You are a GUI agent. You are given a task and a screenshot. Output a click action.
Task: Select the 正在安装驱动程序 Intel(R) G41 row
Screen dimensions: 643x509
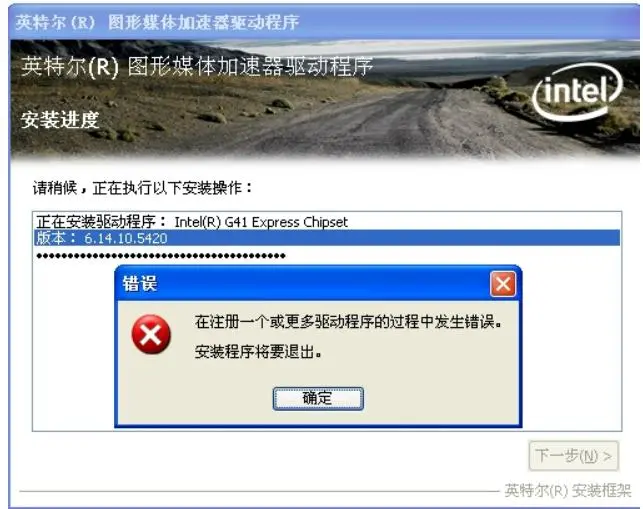pyautogui.click(x=327, y=222)
